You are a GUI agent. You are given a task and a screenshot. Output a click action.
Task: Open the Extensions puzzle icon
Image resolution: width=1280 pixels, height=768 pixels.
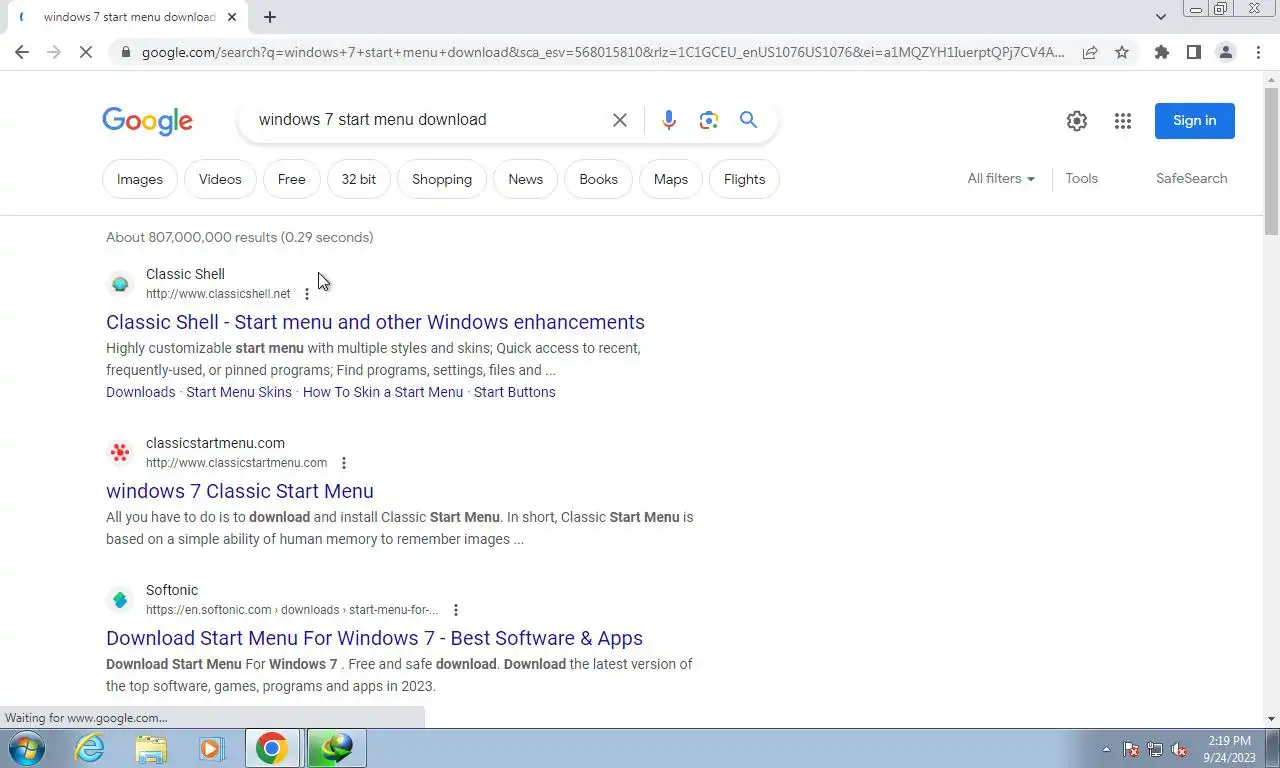coord(1161,52)
